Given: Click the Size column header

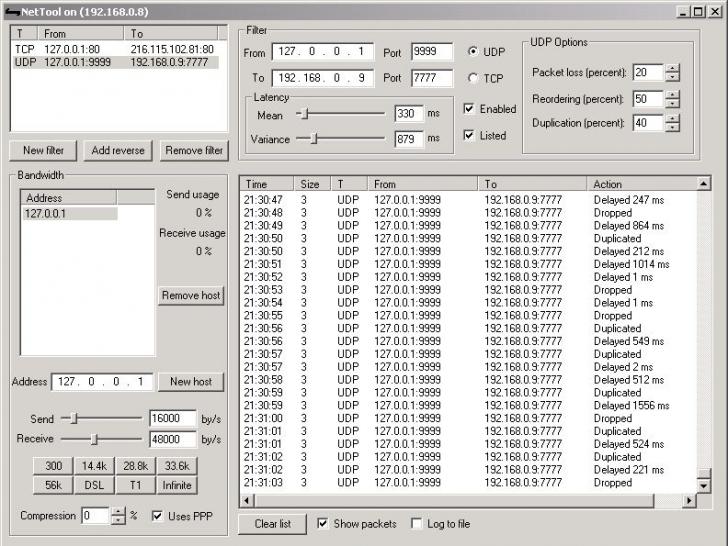Looking at the screenshot, I should tap(312, 184).
